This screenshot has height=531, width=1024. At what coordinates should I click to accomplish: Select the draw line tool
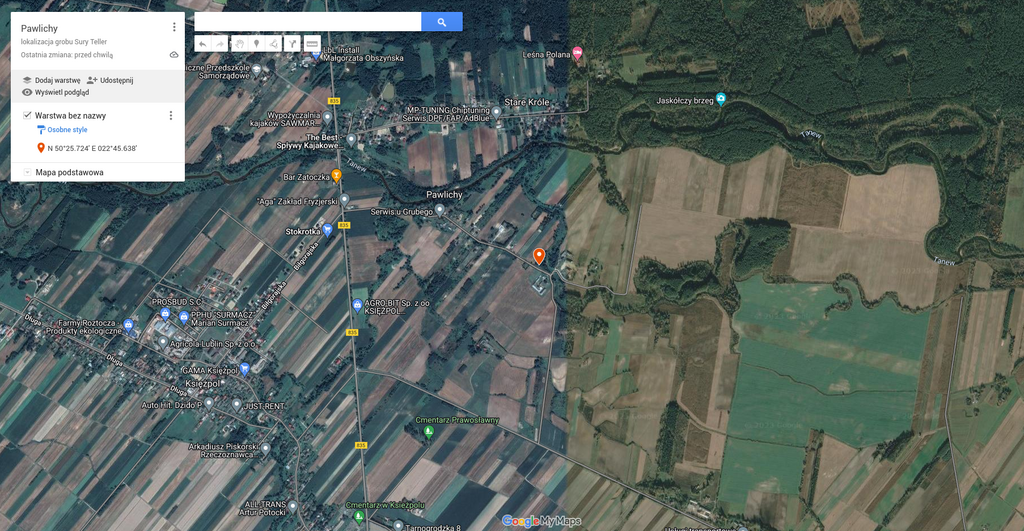[274, 44]
